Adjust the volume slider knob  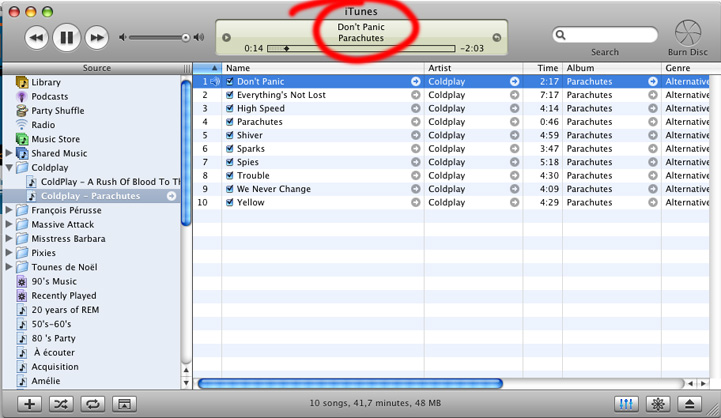(185, 38)
